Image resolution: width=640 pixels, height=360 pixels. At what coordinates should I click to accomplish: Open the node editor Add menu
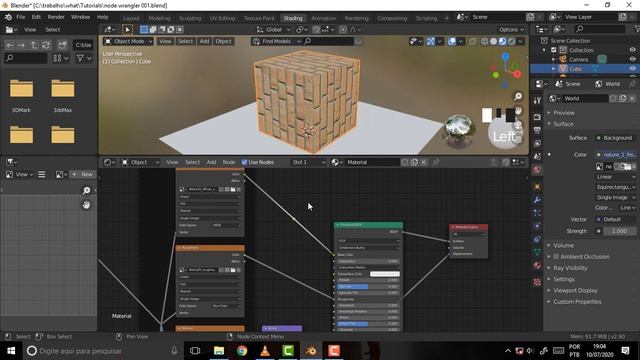click(x=211, y=162)
